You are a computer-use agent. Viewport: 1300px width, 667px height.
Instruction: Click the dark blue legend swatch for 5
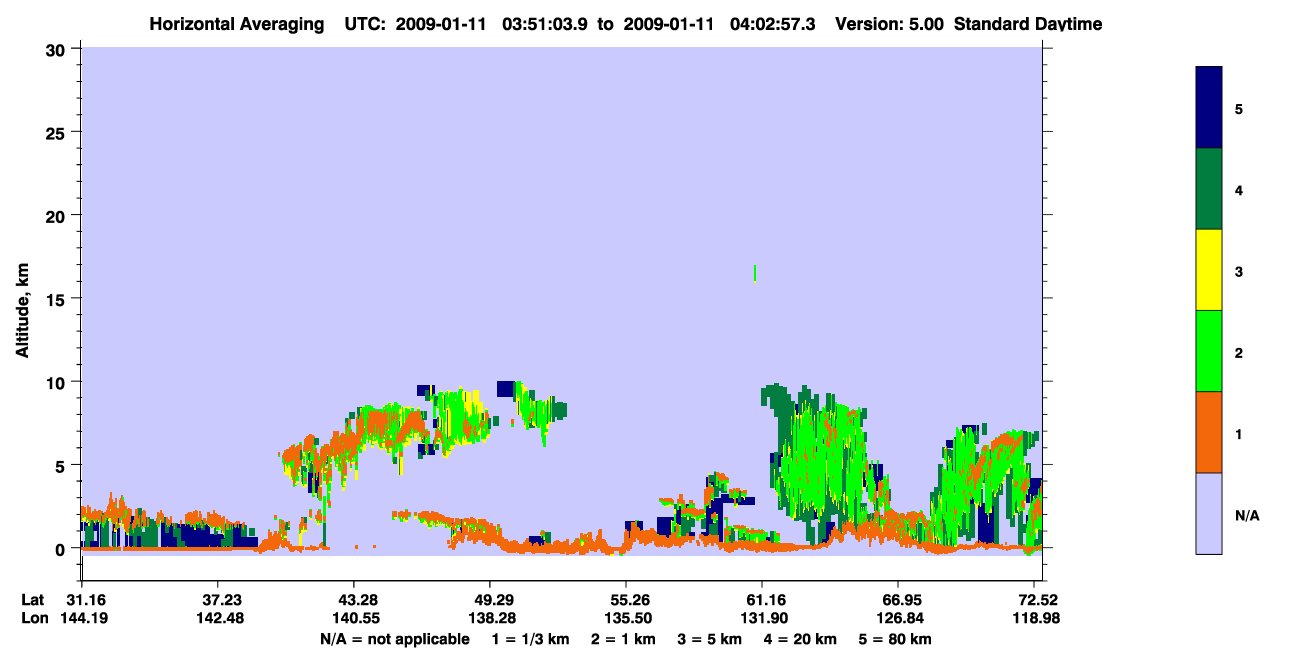(x=1209, y=108)
